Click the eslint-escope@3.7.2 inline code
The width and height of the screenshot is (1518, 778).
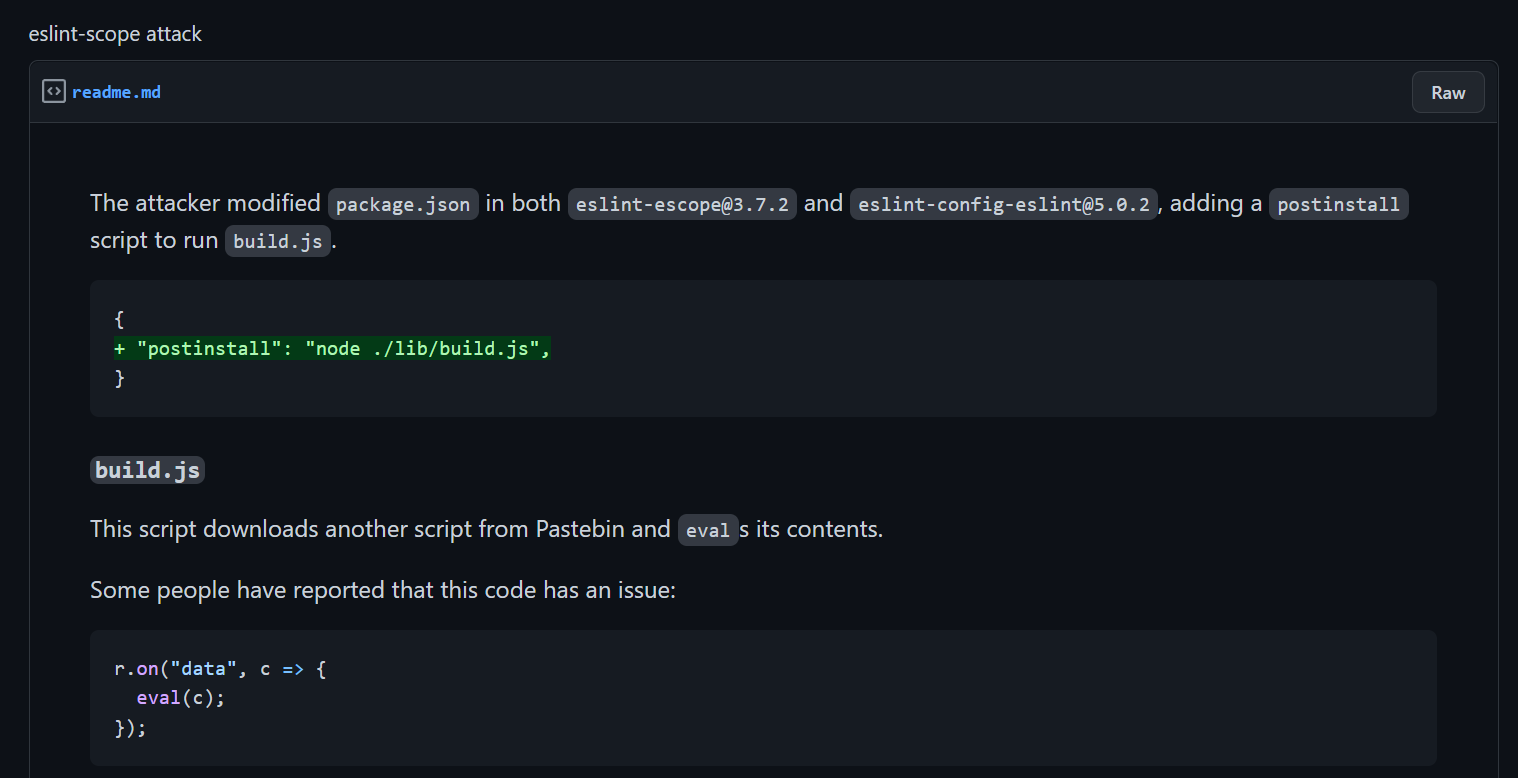click(683, 204)
